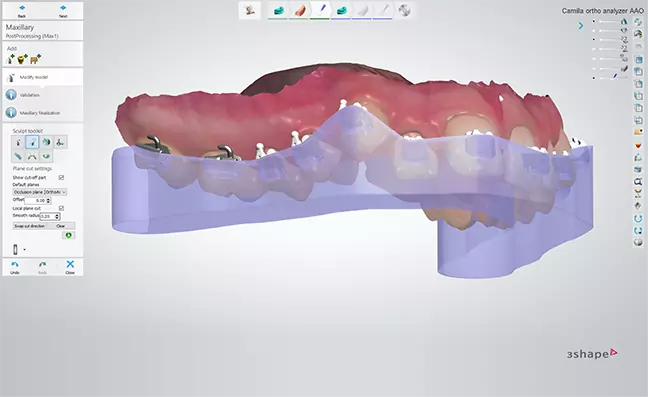The image size is (648, 397).
Task: Toggle the Show cut-off part checkbox
Action: pos(61,177)
